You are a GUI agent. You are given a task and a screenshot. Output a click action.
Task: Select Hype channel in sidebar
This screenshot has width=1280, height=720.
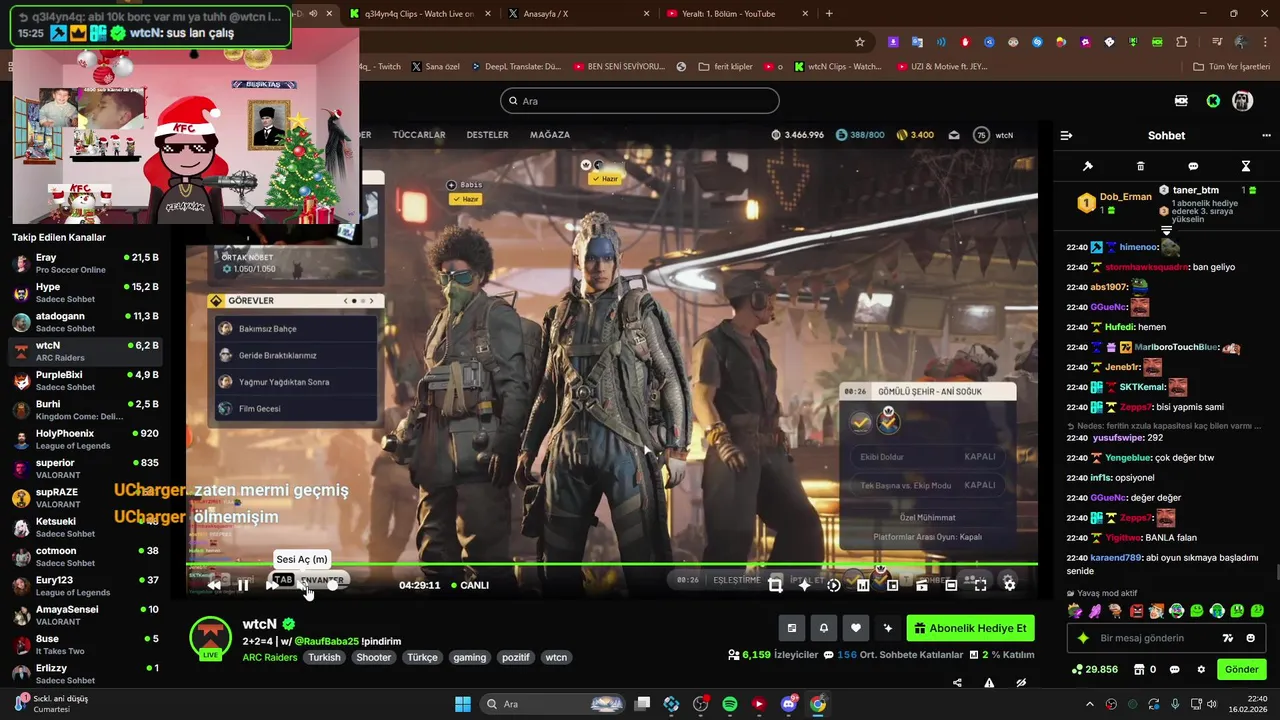click(85, 292)
